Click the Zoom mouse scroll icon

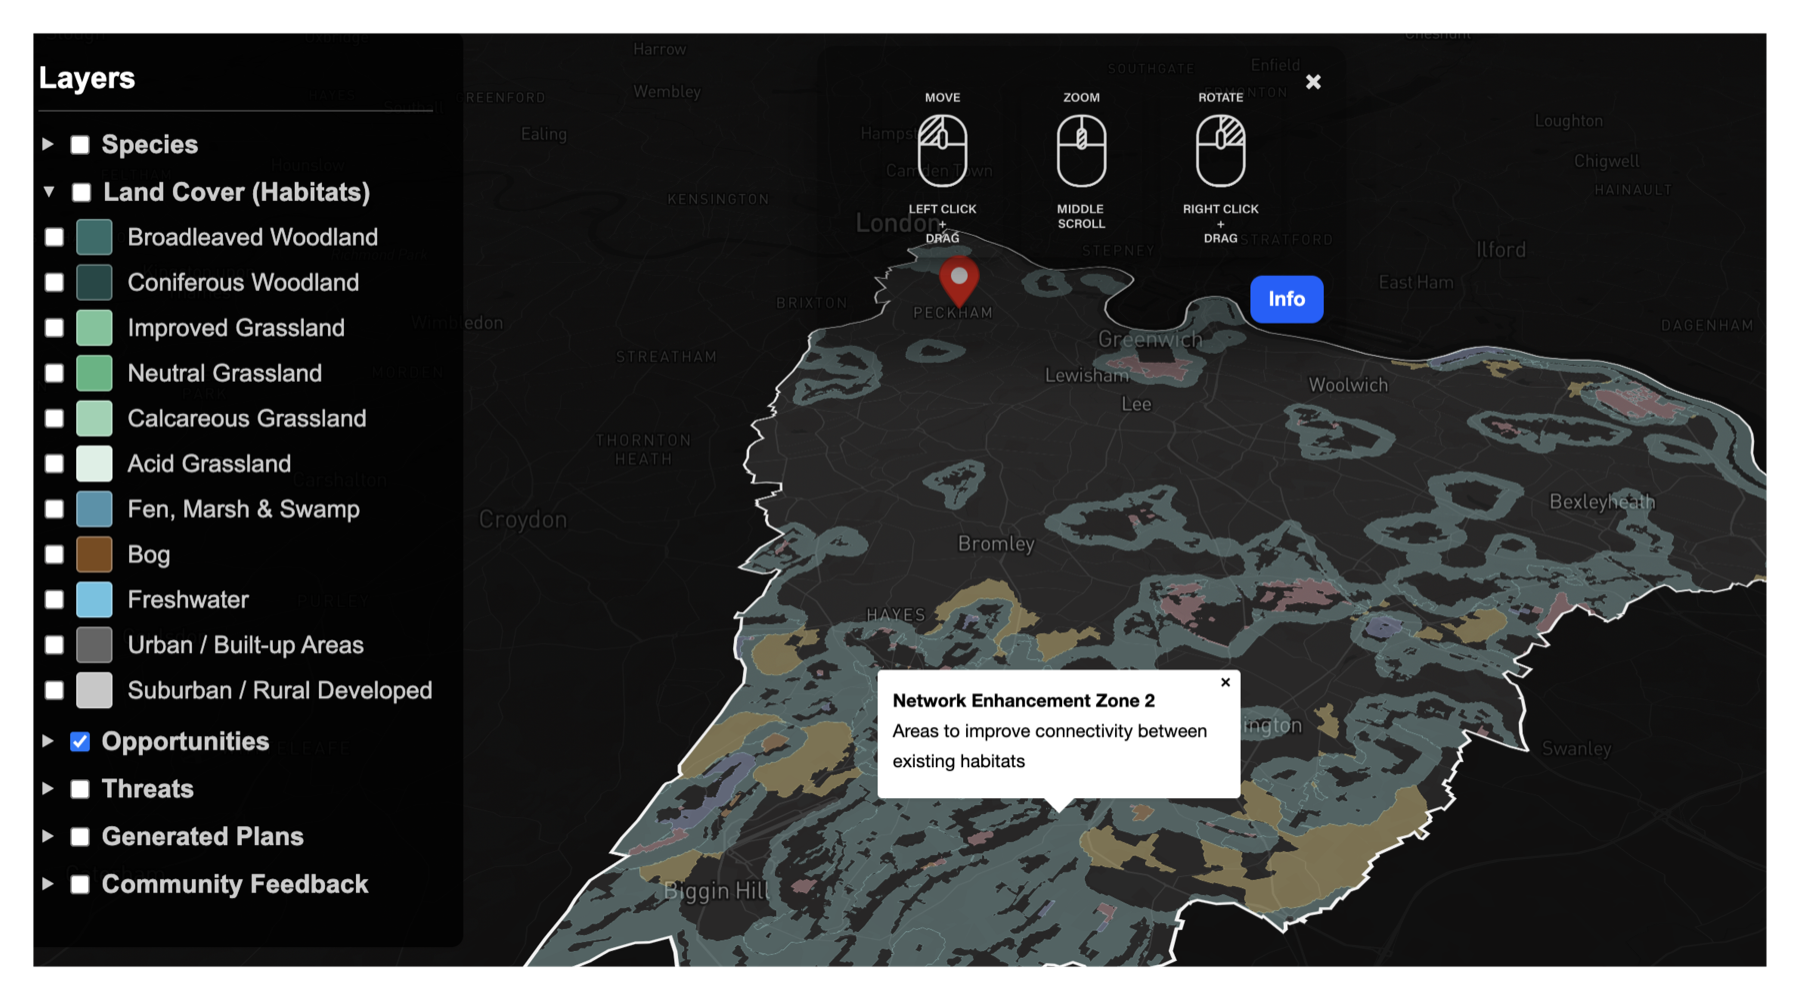pyautogui.click(x=1081, y=151)
